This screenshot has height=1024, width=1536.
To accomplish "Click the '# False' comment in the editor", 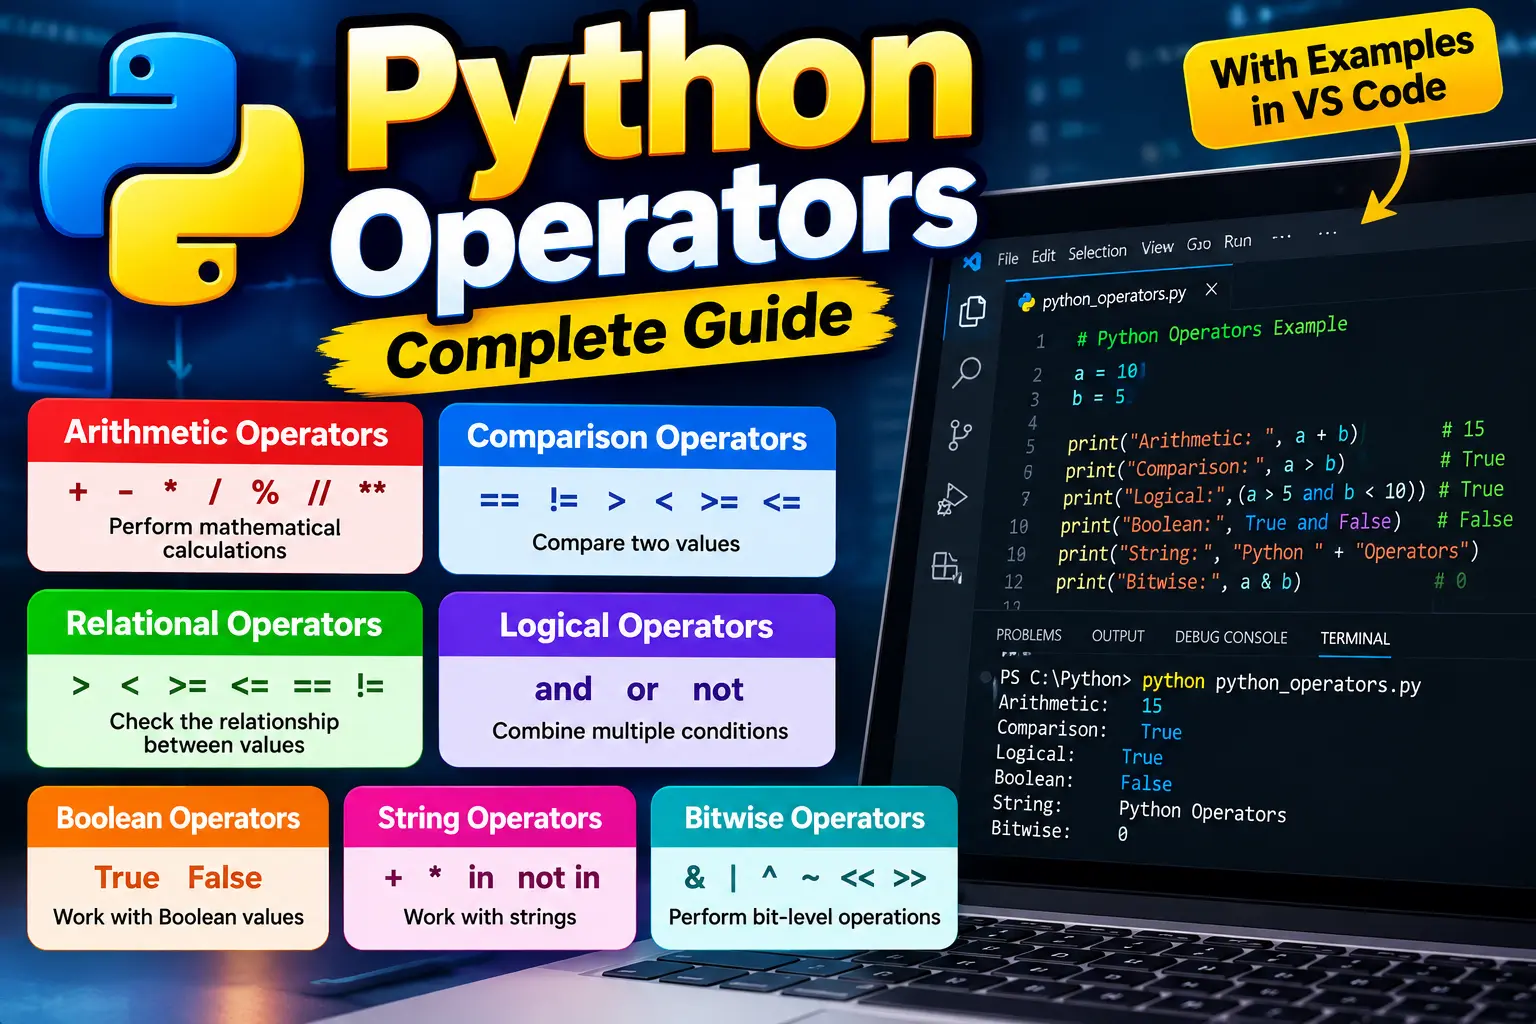I will tap(1475, 520).
